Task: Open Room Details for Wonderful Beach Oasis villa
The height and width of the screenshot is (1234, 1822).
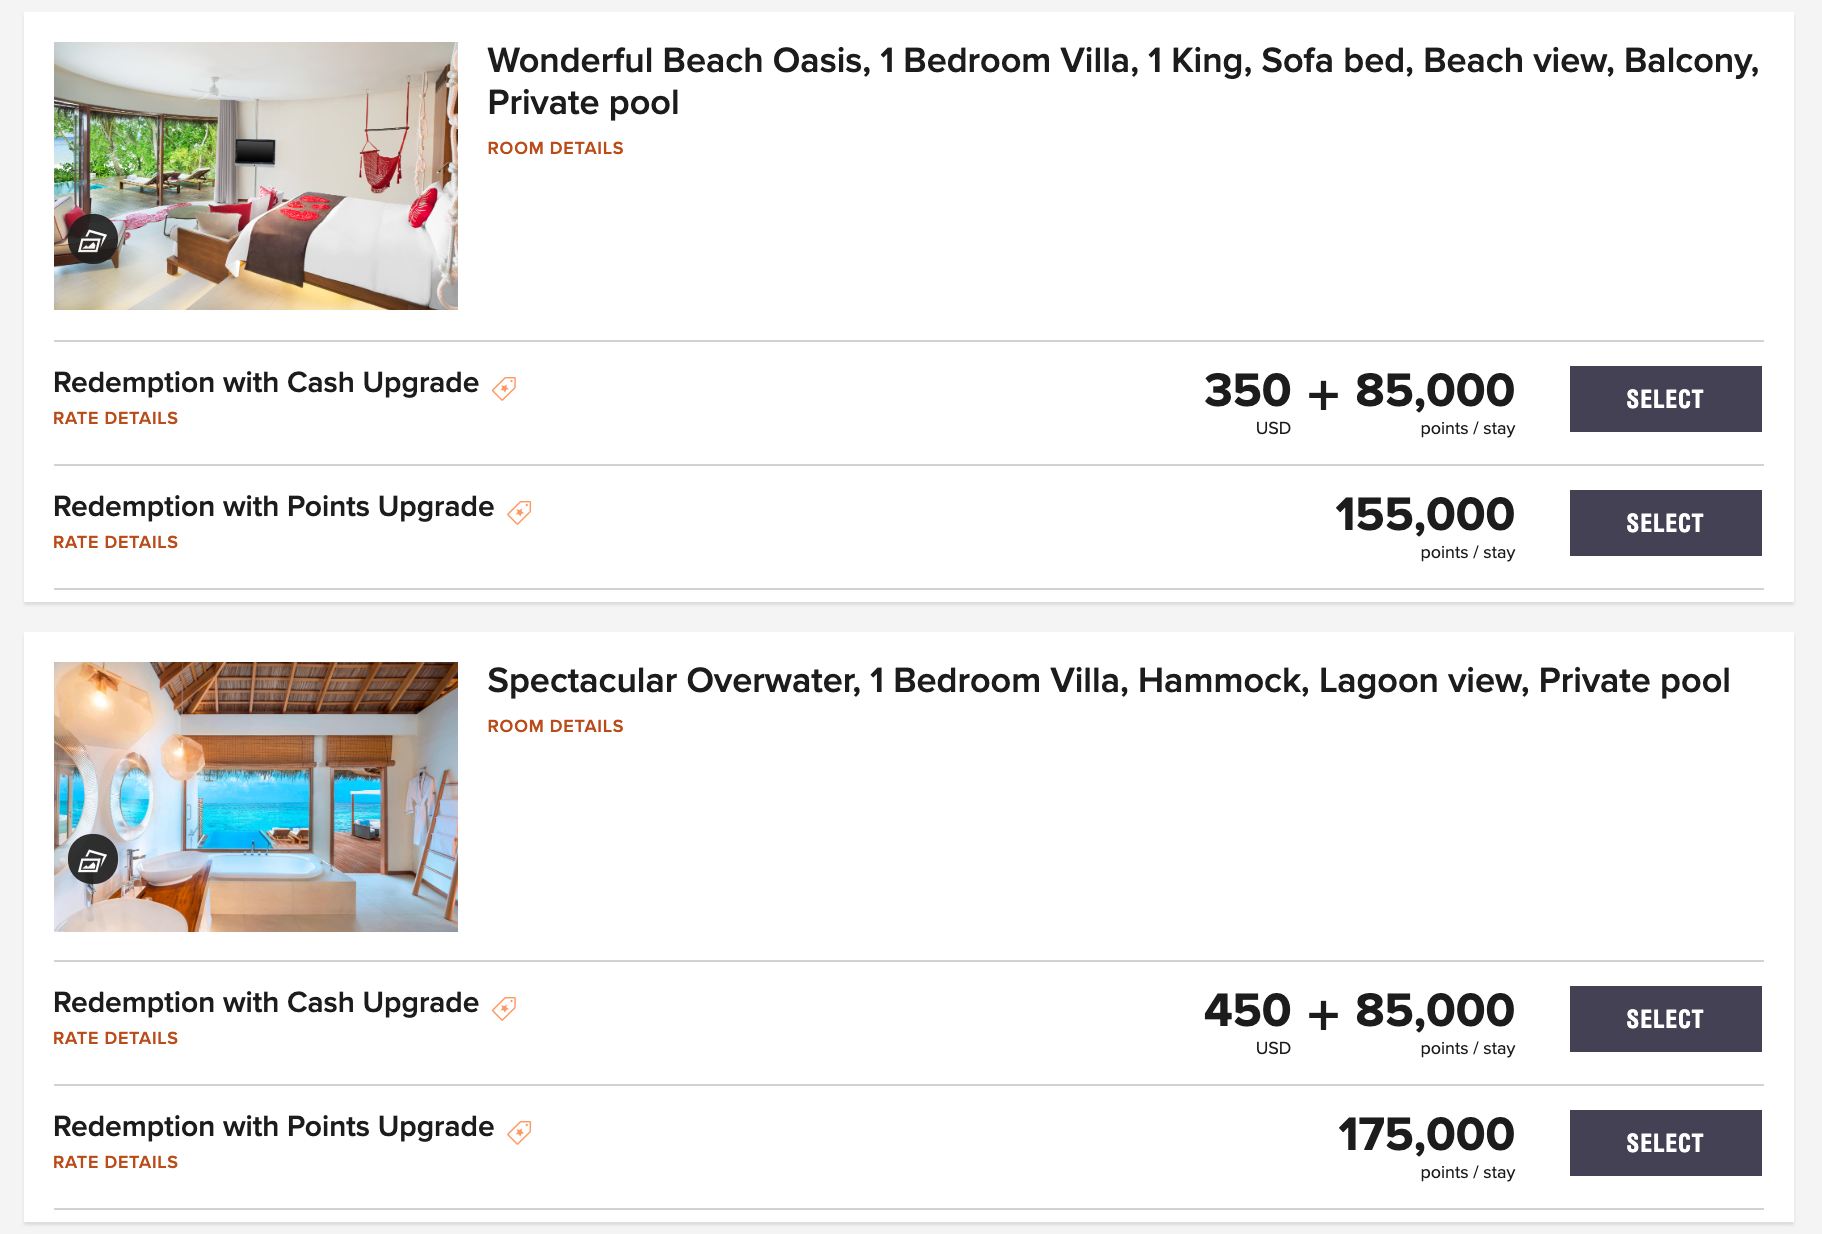Action: (x=555, y=148)
